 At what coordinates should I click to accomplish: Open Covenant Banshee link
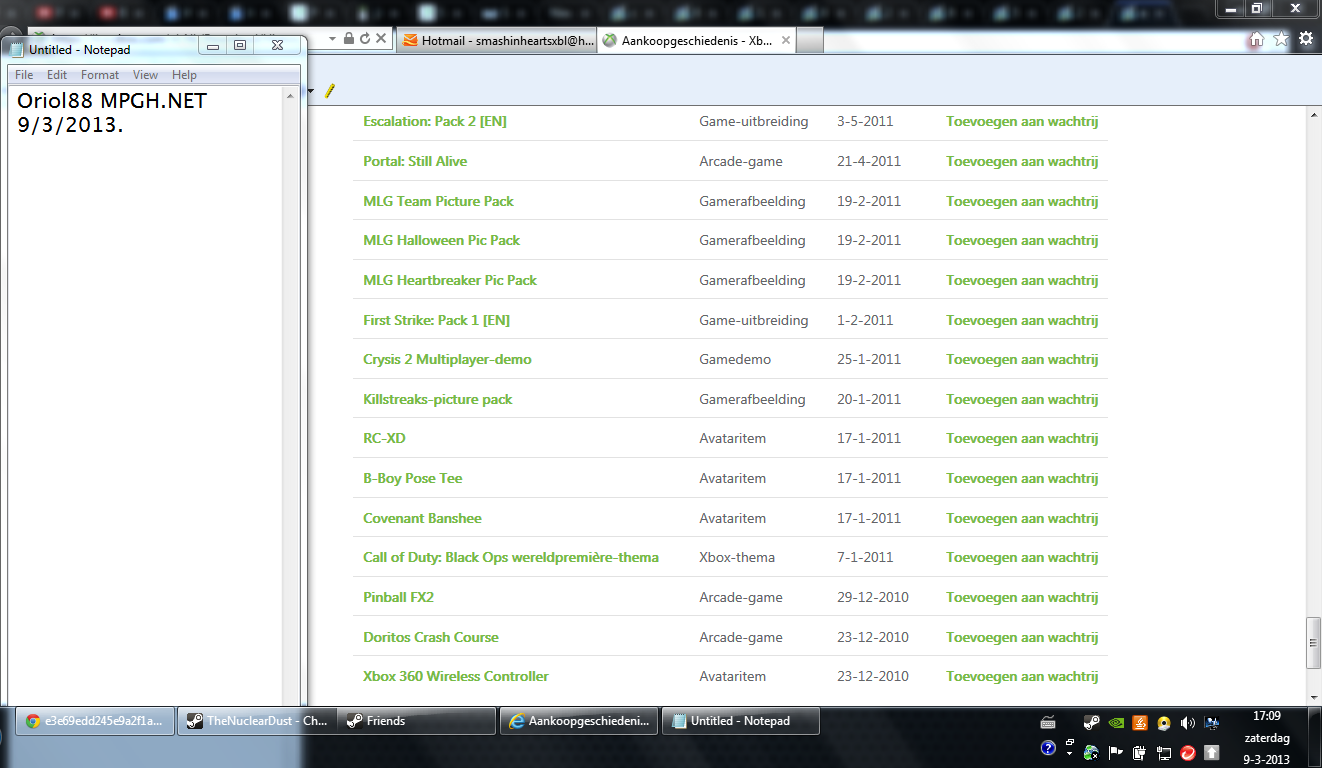(422, 518)
